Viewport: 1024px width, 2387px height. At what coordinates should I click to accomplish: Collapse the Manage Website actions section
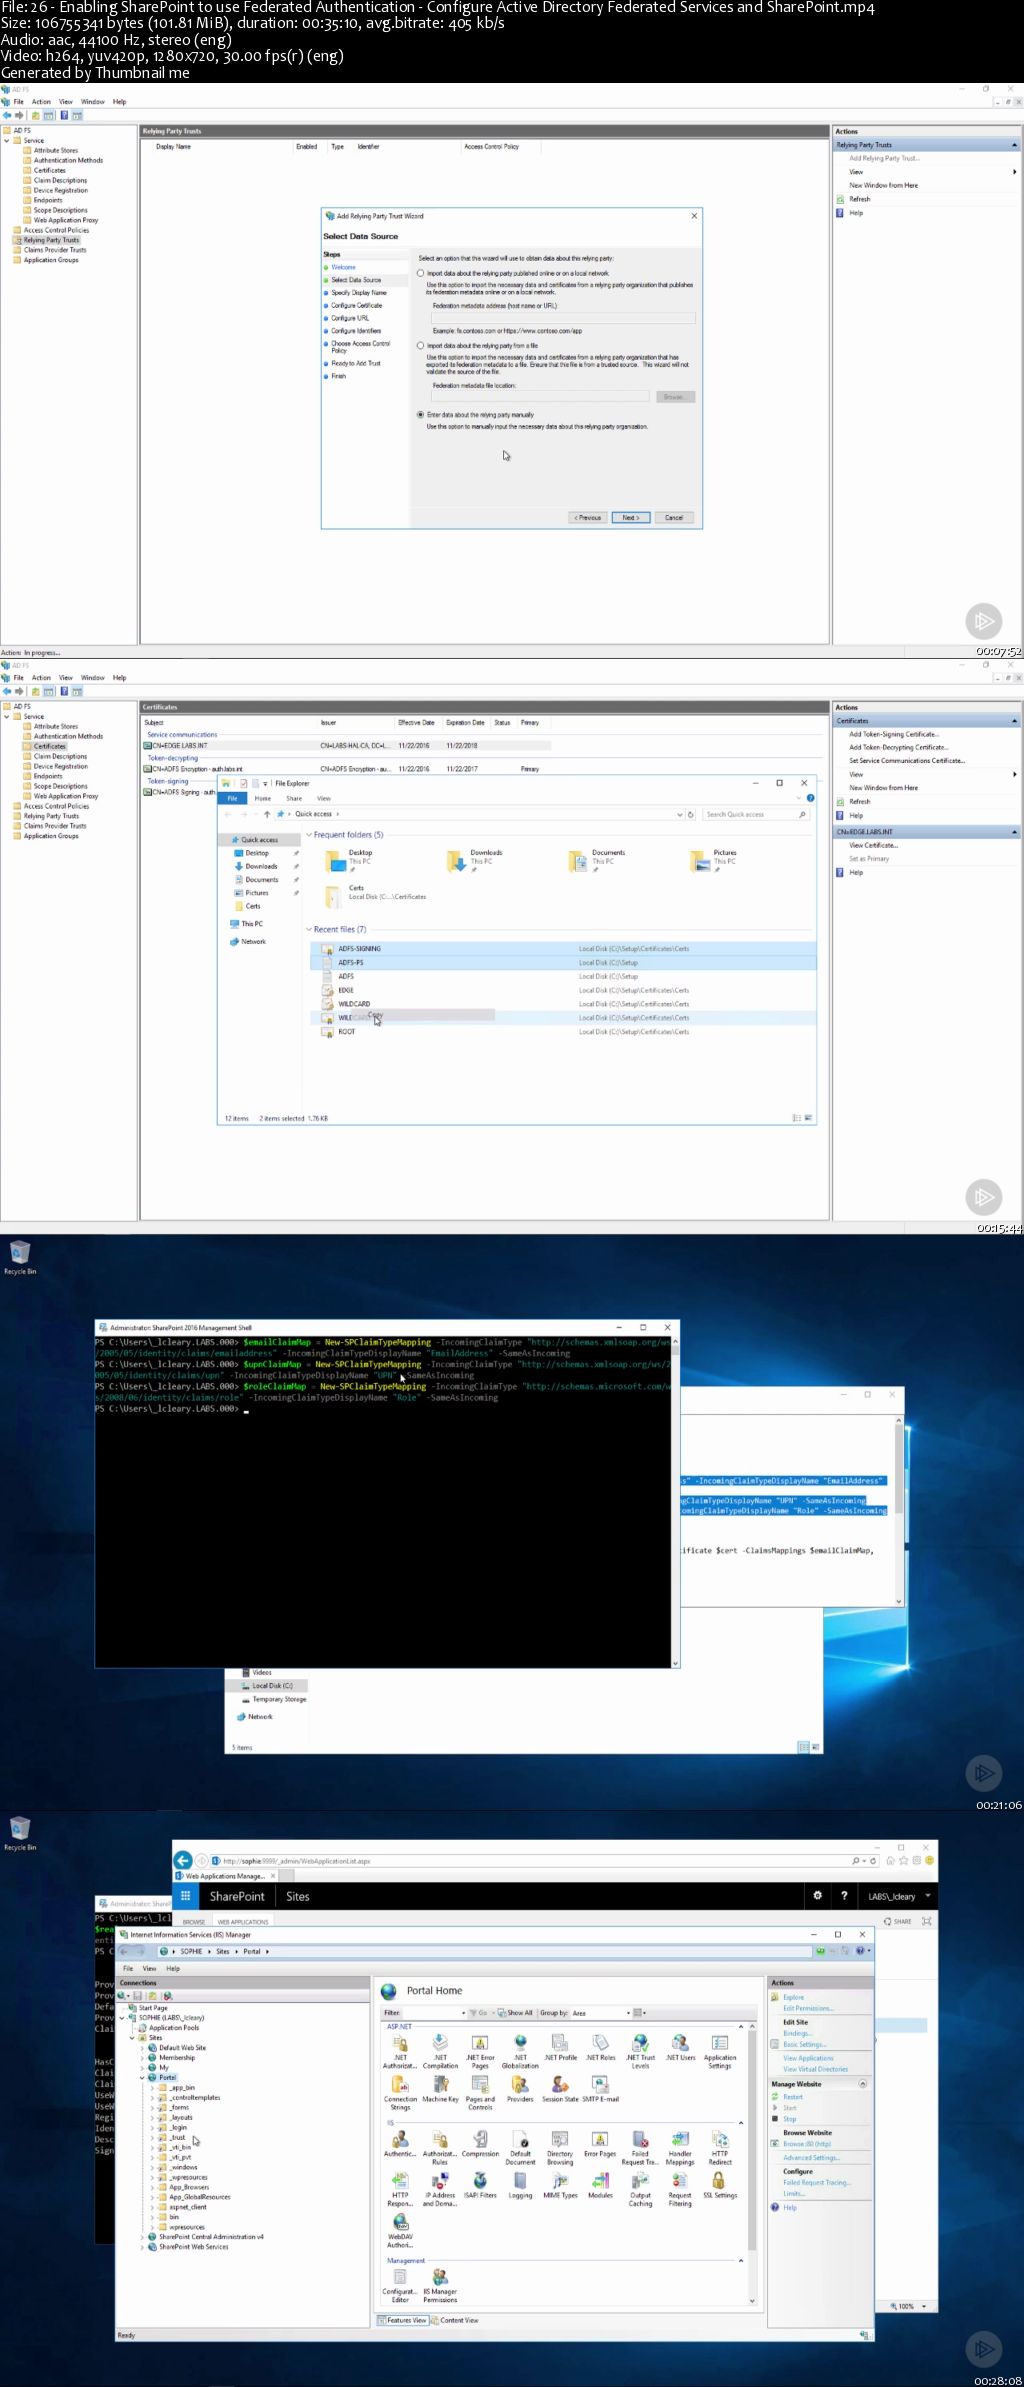(x=863, y=2084)
